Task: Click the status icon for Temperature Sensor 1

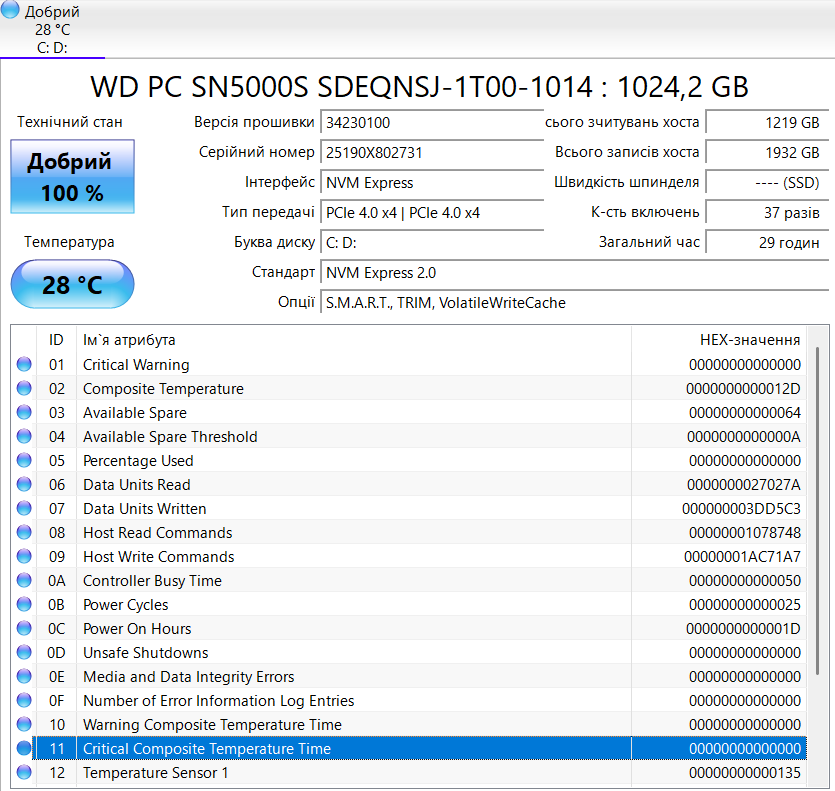Action: click(24, 773)
